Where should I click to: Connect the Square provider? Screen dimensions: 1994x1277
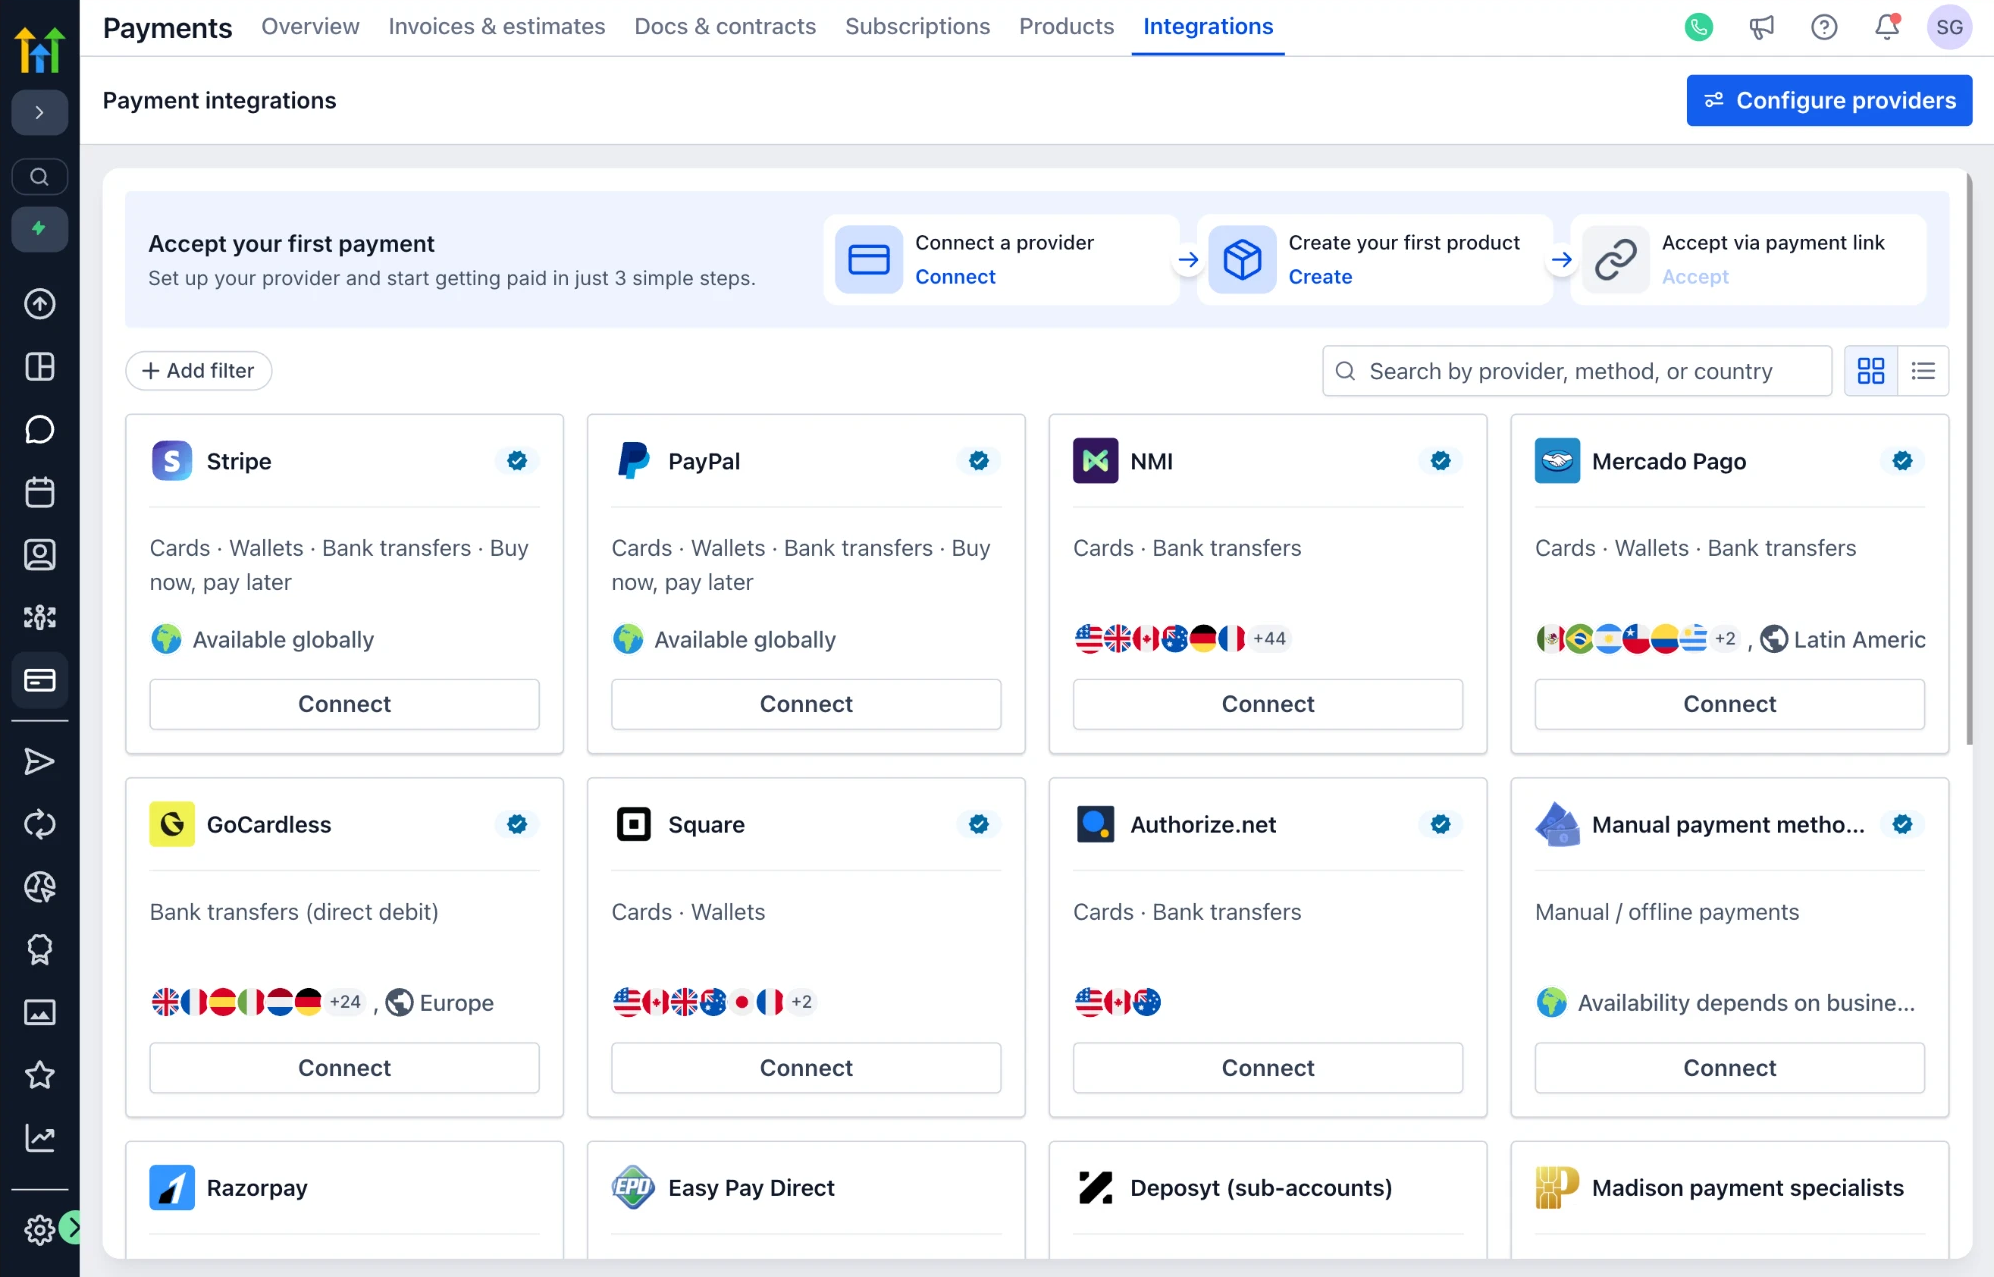pyautogui.click(x=806, y=1068)
